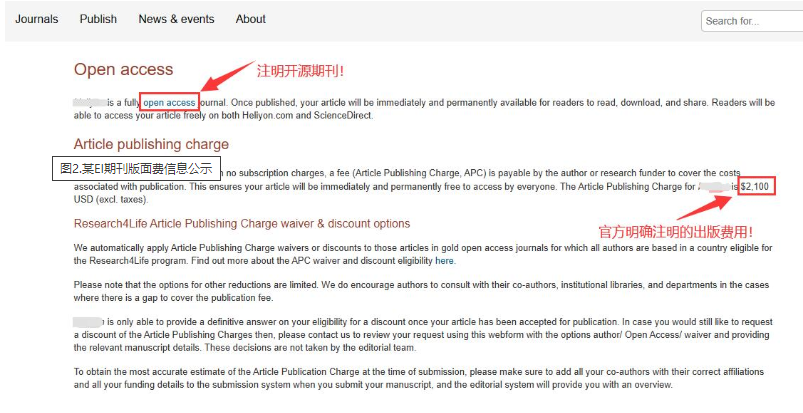Select the boxed $2,100 charge amount
803x413 pixels.
pos(756,186)
